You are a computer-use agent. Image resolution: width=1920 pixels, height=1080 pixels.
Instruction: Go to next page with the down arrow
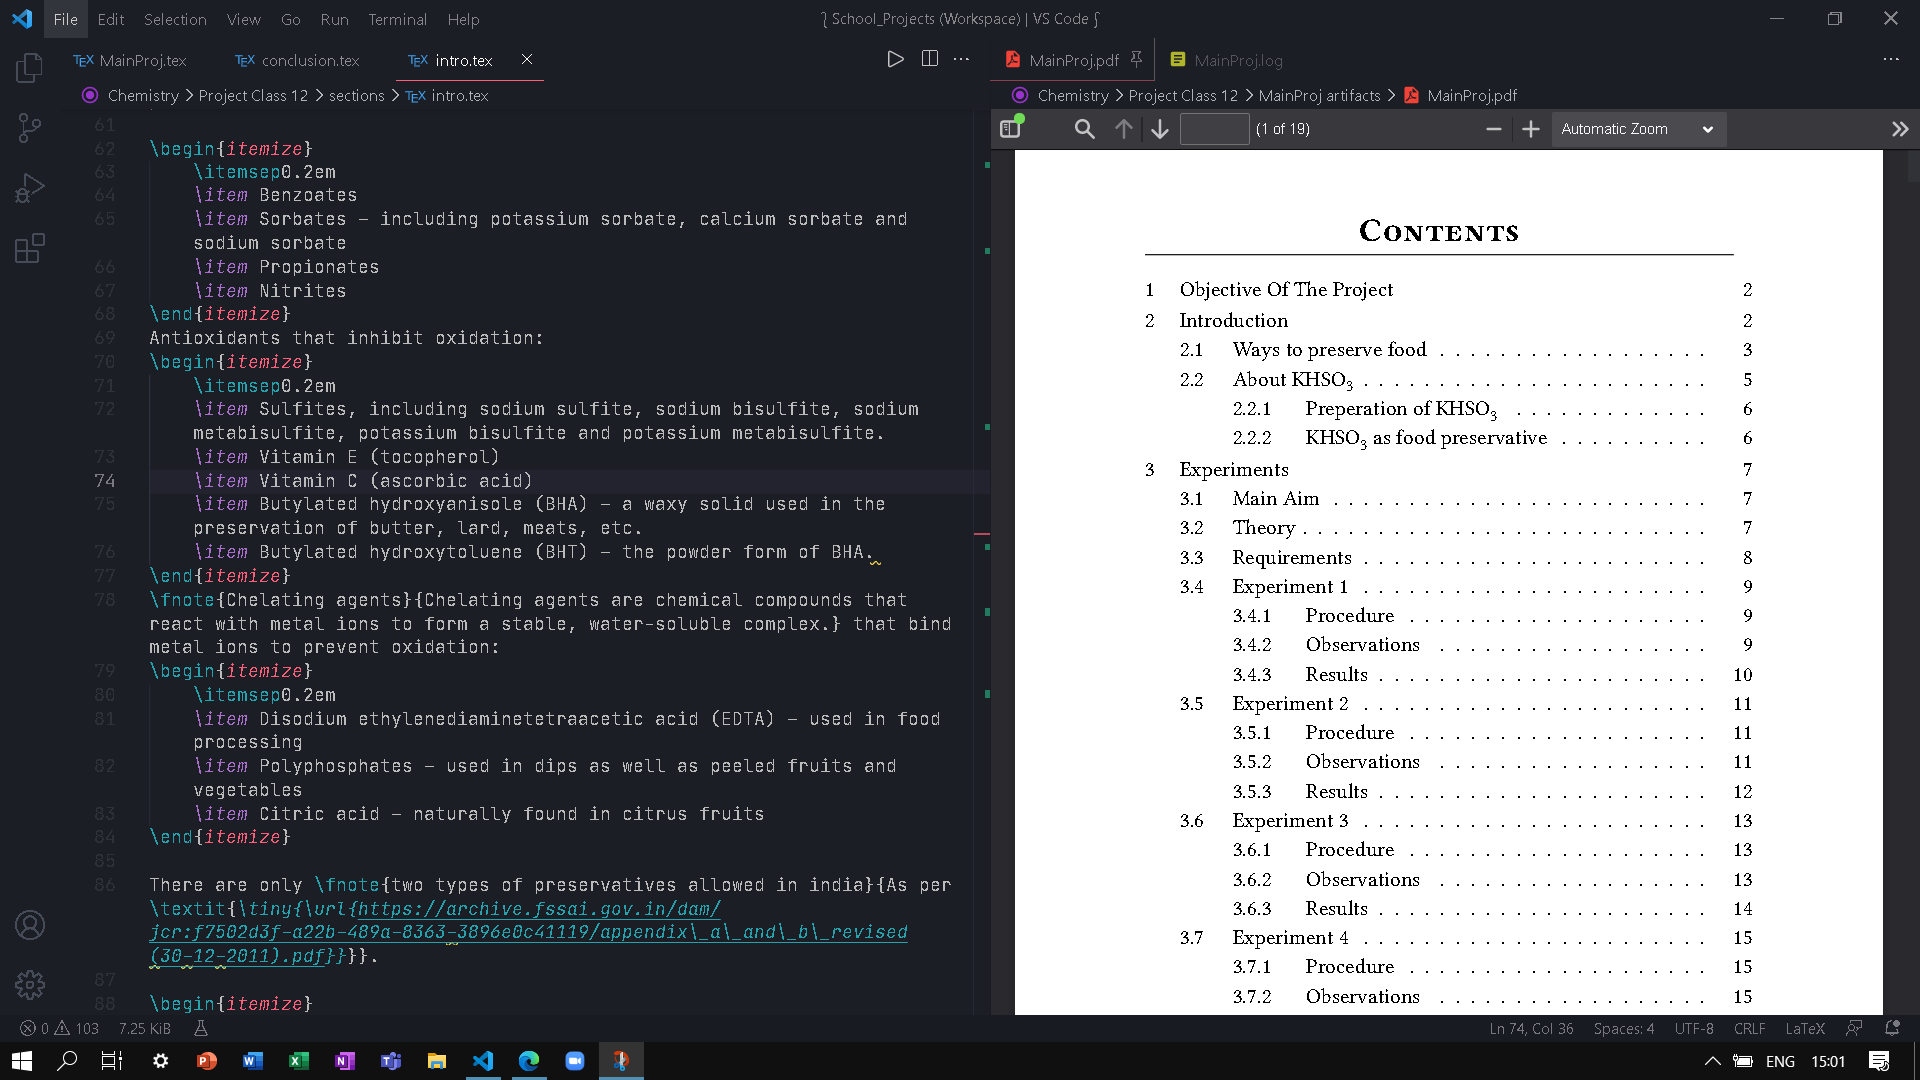[1159, 128]
